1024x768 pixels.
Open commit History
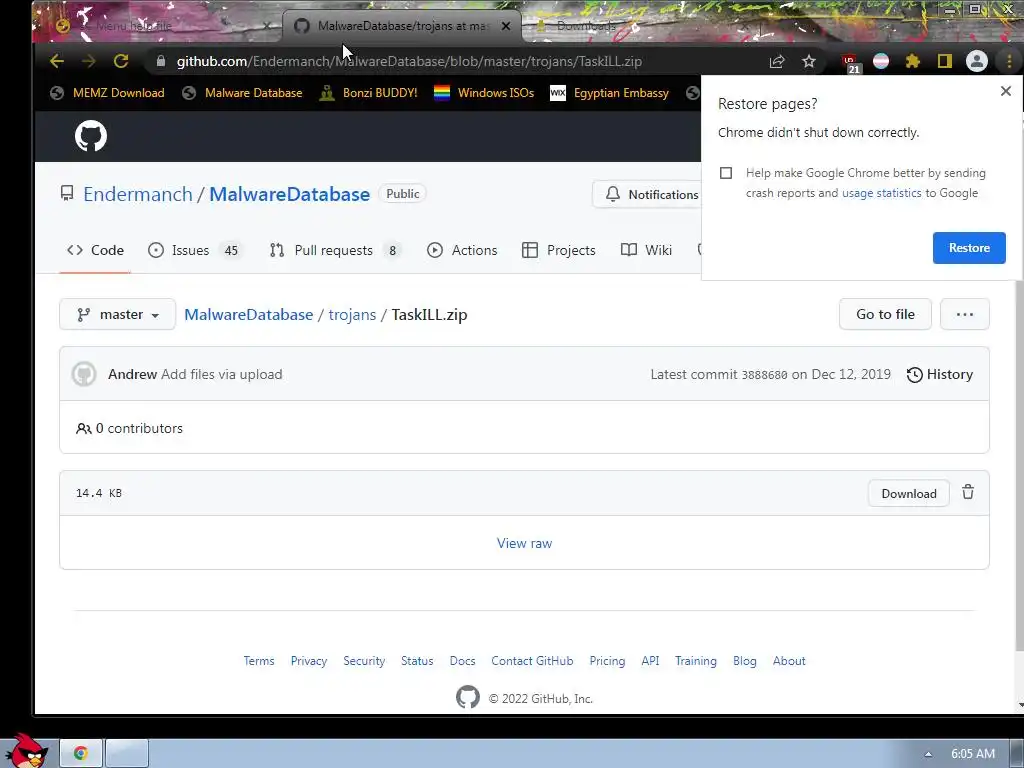point(940,374)
